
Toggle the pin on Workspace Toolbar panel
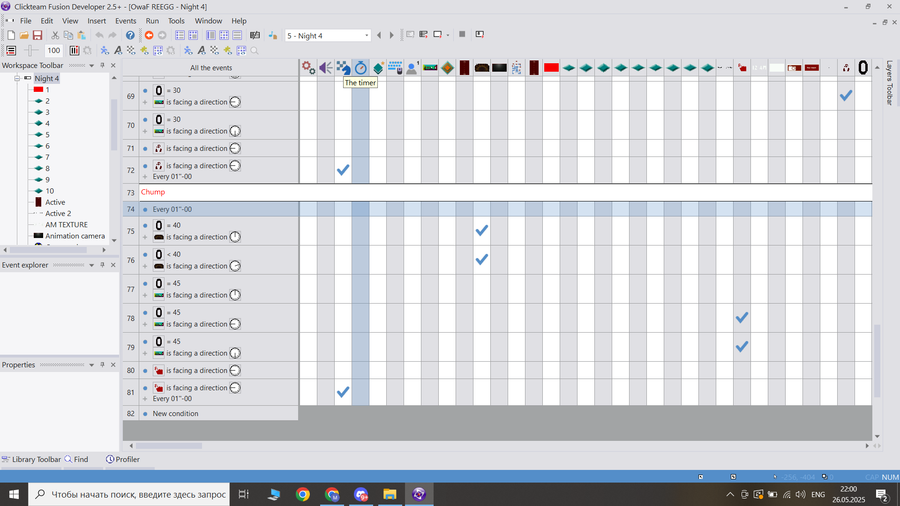pos(102,65)
